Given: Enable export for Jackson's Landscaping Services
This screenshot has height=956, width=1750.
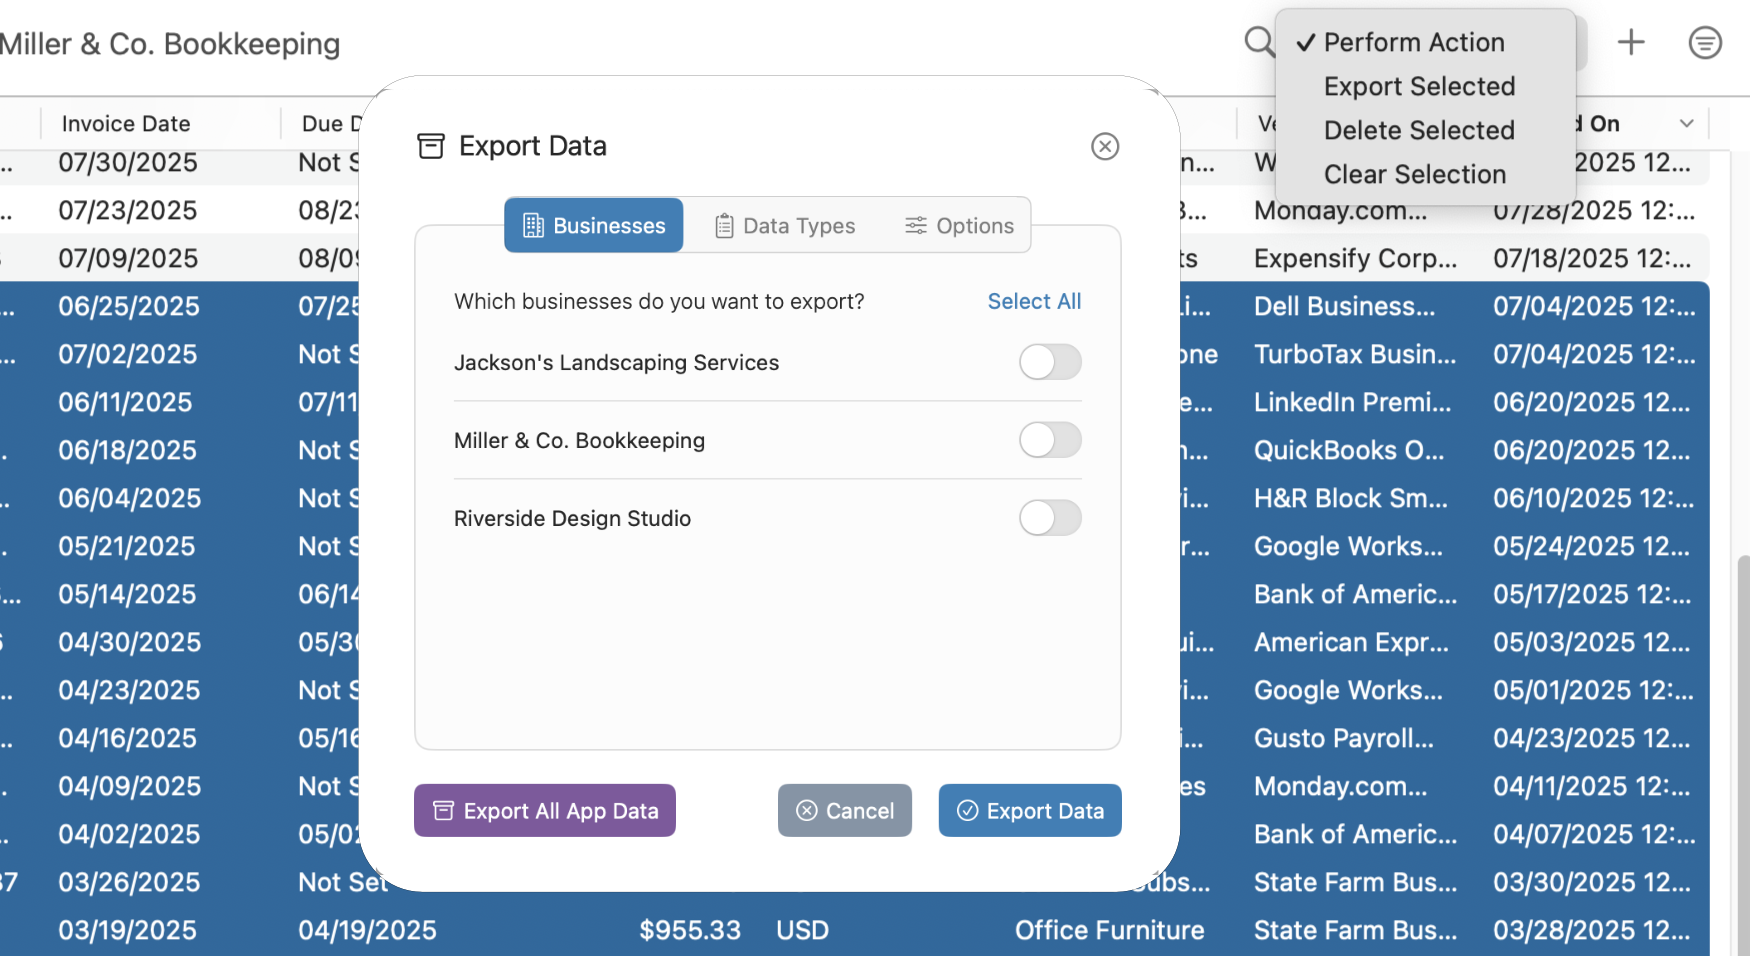Looking at the screenshot, I should pyautogui.click(x=1049, y=362).
